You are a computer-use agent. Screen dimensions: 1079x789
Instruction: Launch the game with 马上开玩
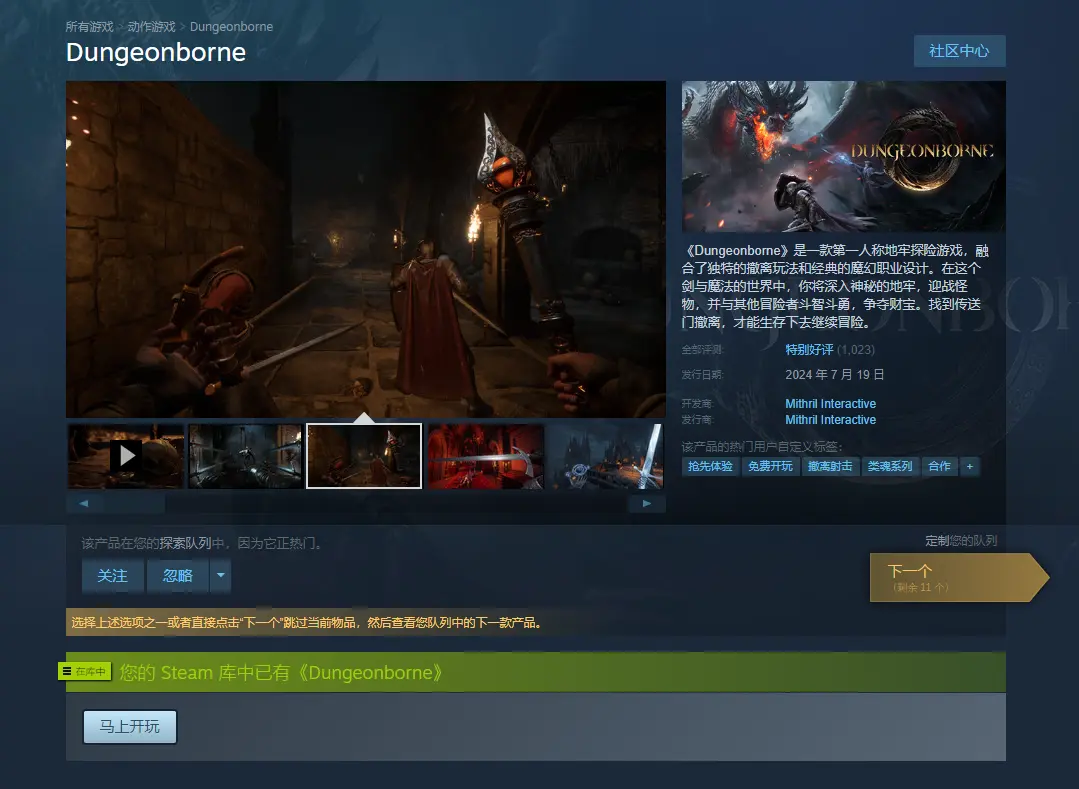point(130,726)
